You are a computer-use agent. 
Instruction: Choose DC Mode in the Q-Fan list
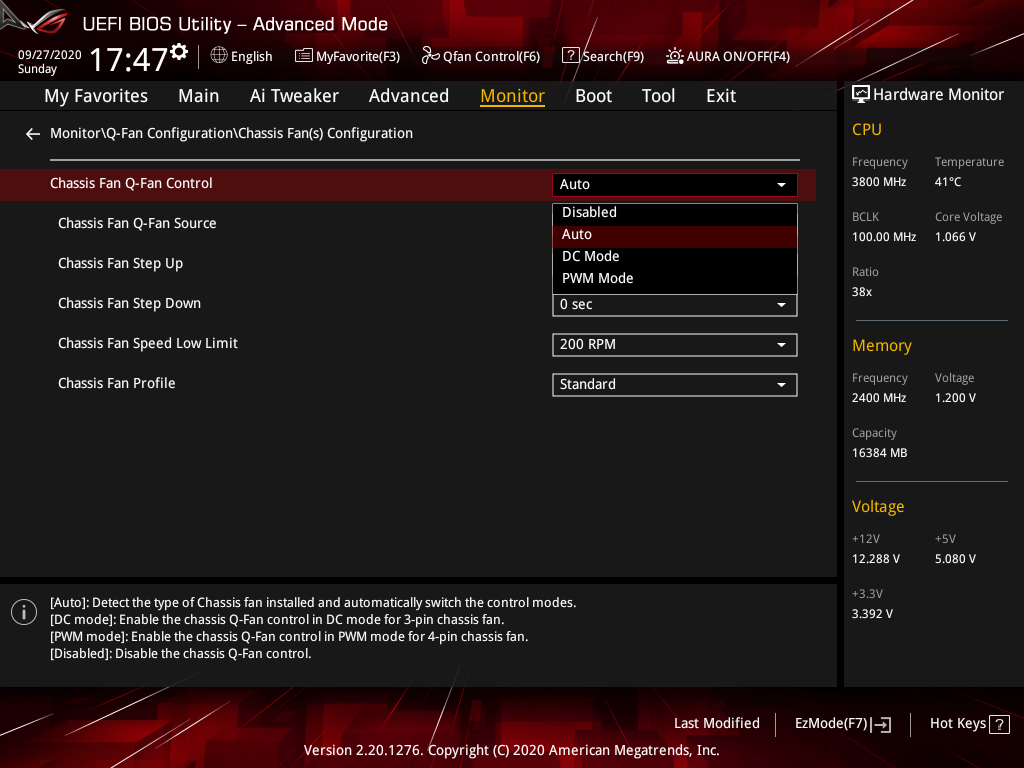(x=675, y=257)
